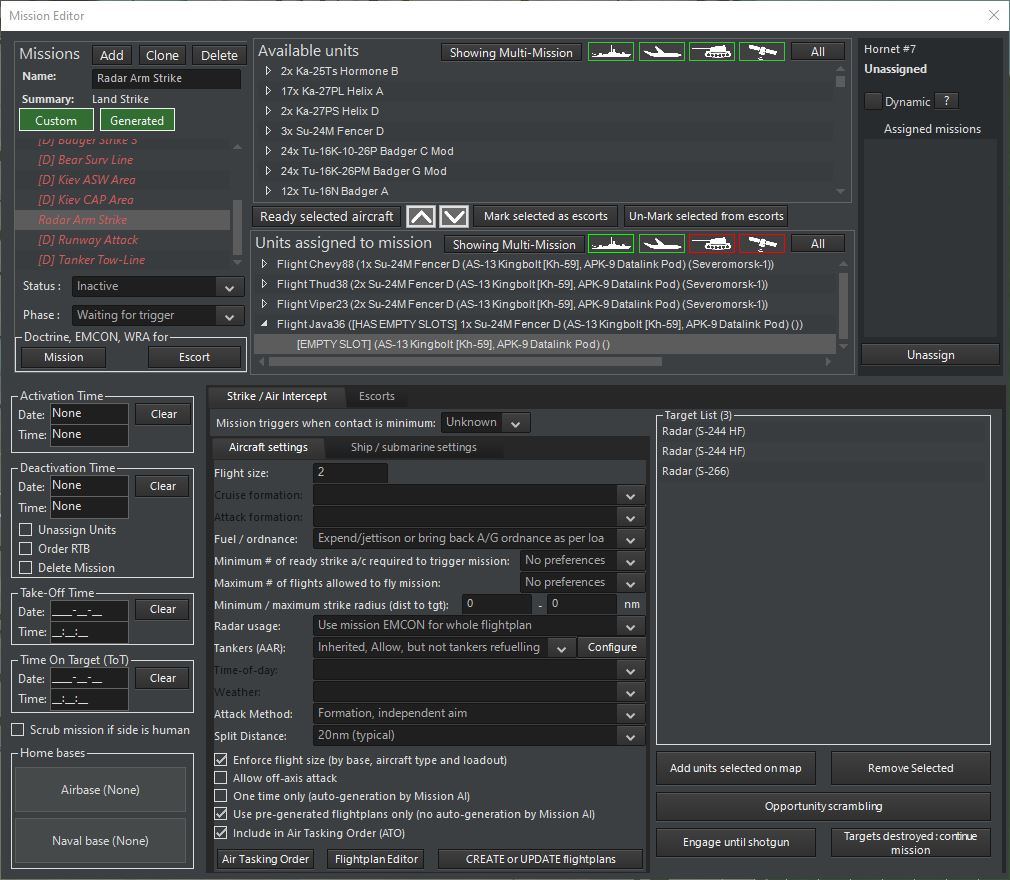Select the Kiev CAP Area mission
1010x880 pixels.
[86, 200]
